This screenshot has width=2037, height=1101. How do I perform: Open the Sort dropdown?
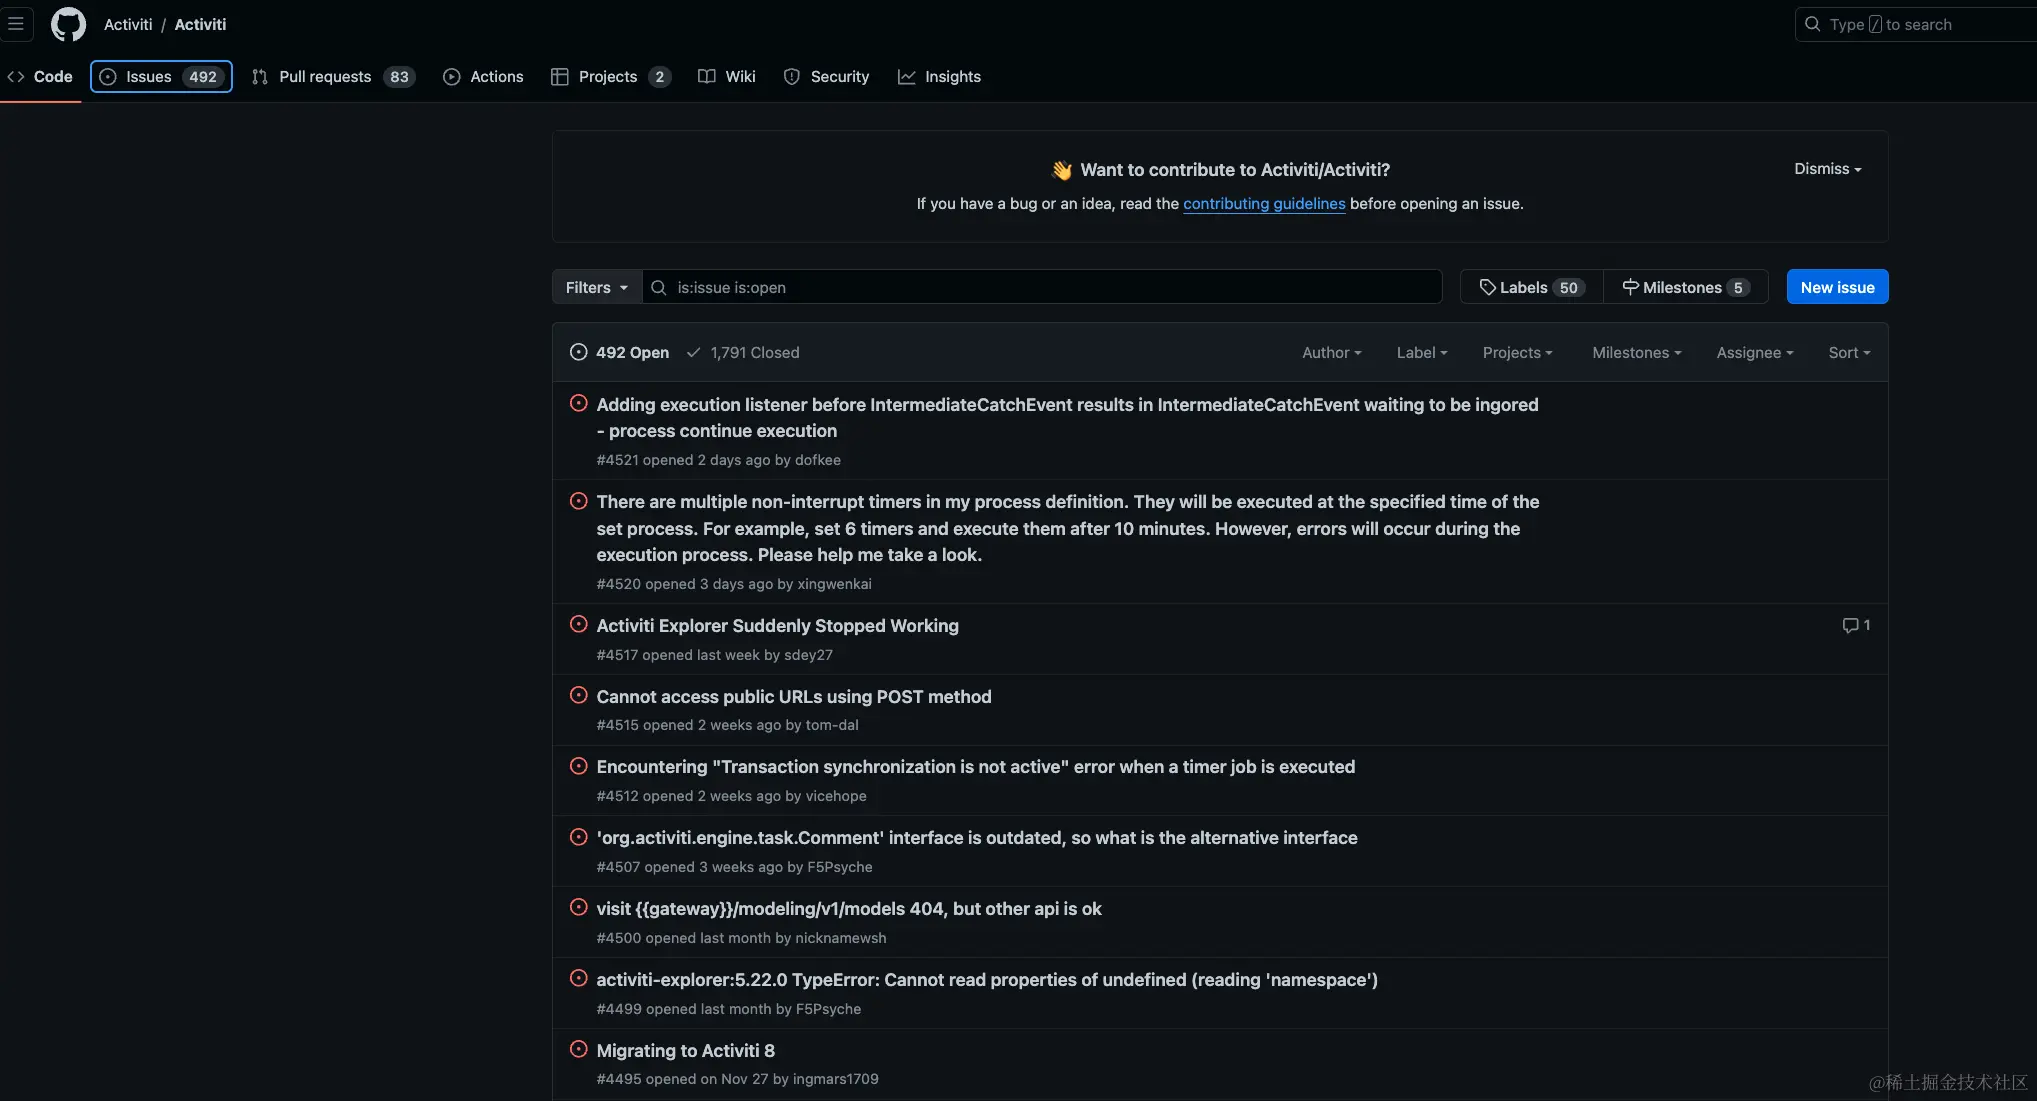coord(1848,352)
